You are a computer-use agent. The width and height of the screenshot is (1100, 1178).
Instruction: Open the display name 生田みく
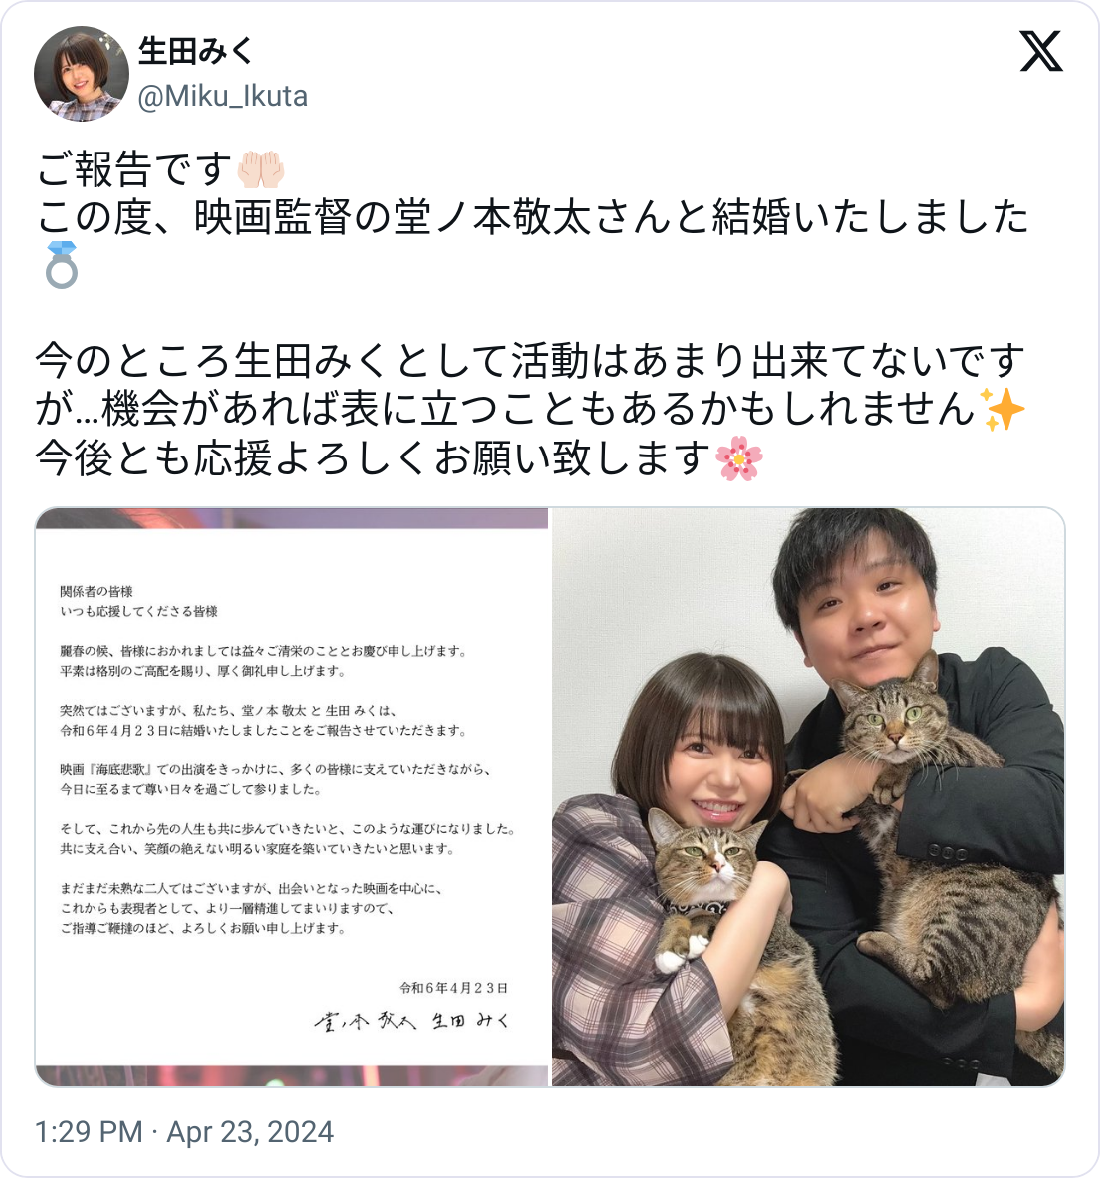(196, 51)
